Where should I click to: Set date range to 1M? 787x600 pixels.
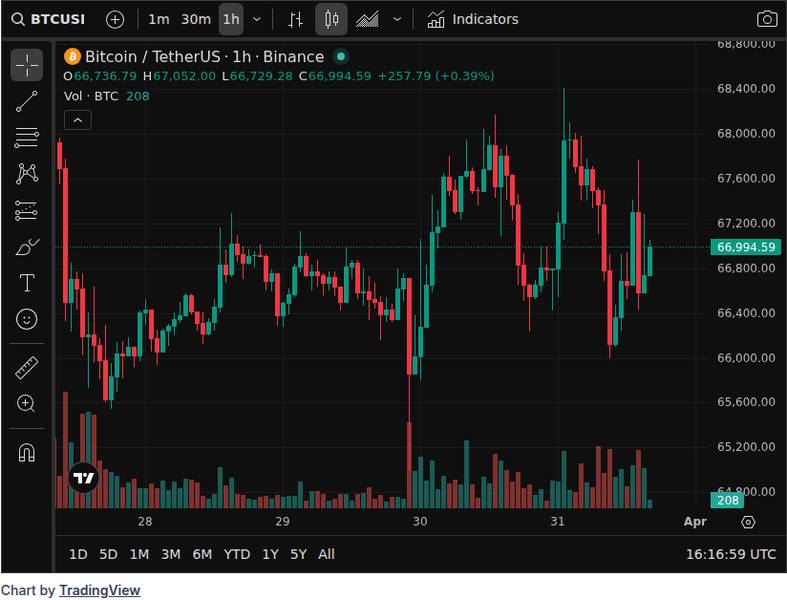[x=139, y=554]
